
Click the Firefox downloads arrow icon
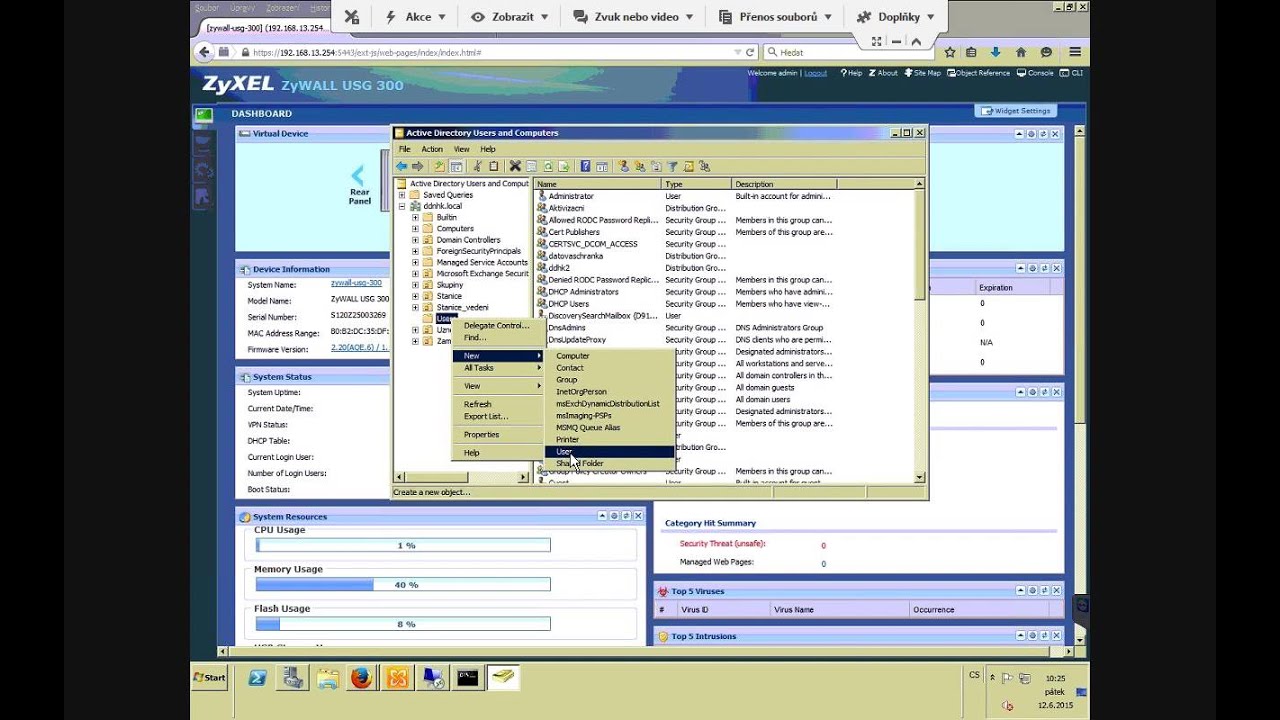pyautogui.click(x=996, y=52)
